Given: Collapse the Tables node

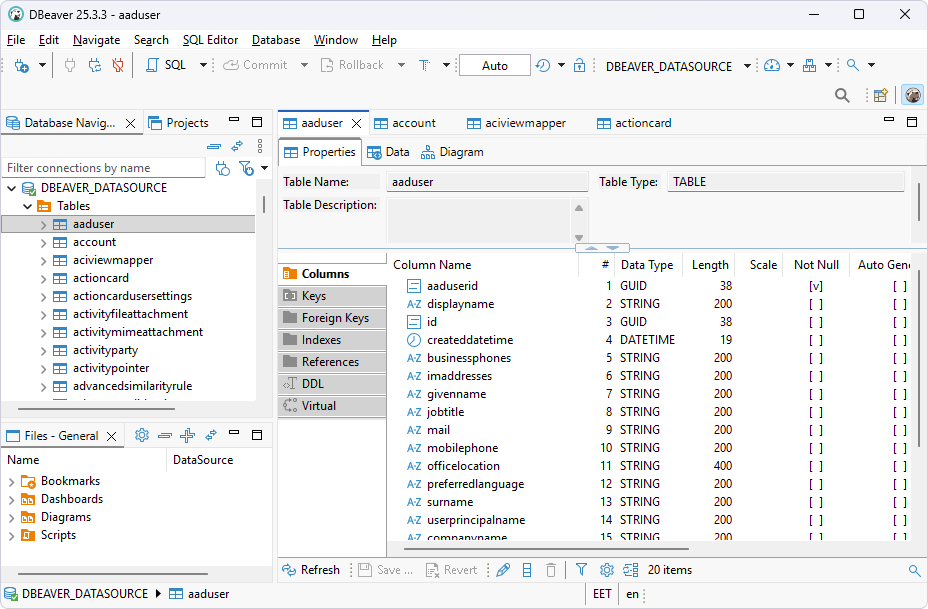Looking at the screenshot, I should [x=27, y=205].
